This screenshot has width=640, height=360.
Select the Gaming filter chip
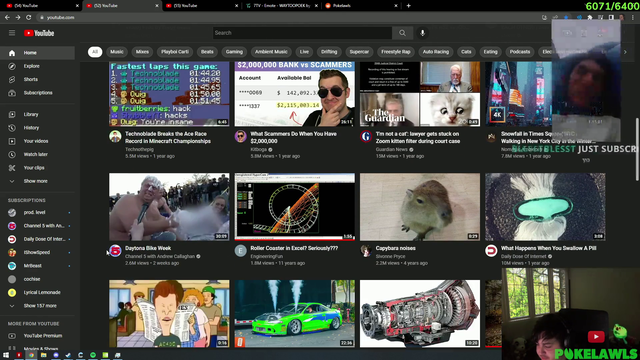tap(234, 52)
